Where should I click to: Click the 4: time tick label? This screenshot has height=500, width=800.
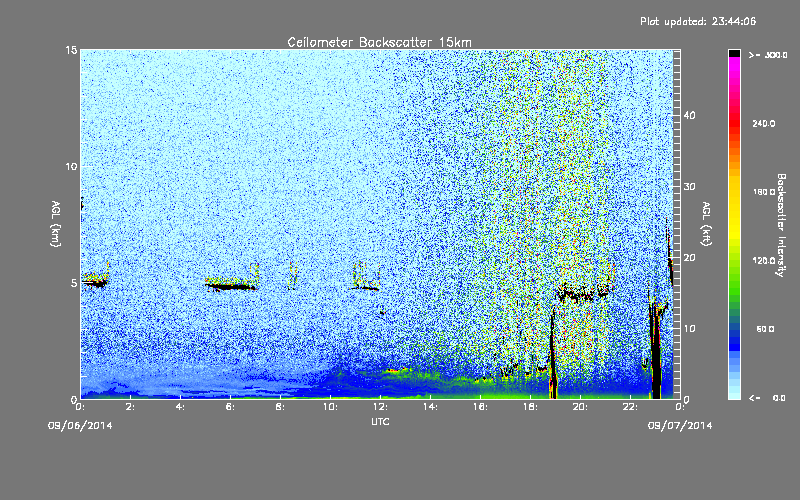pos(180,407)
